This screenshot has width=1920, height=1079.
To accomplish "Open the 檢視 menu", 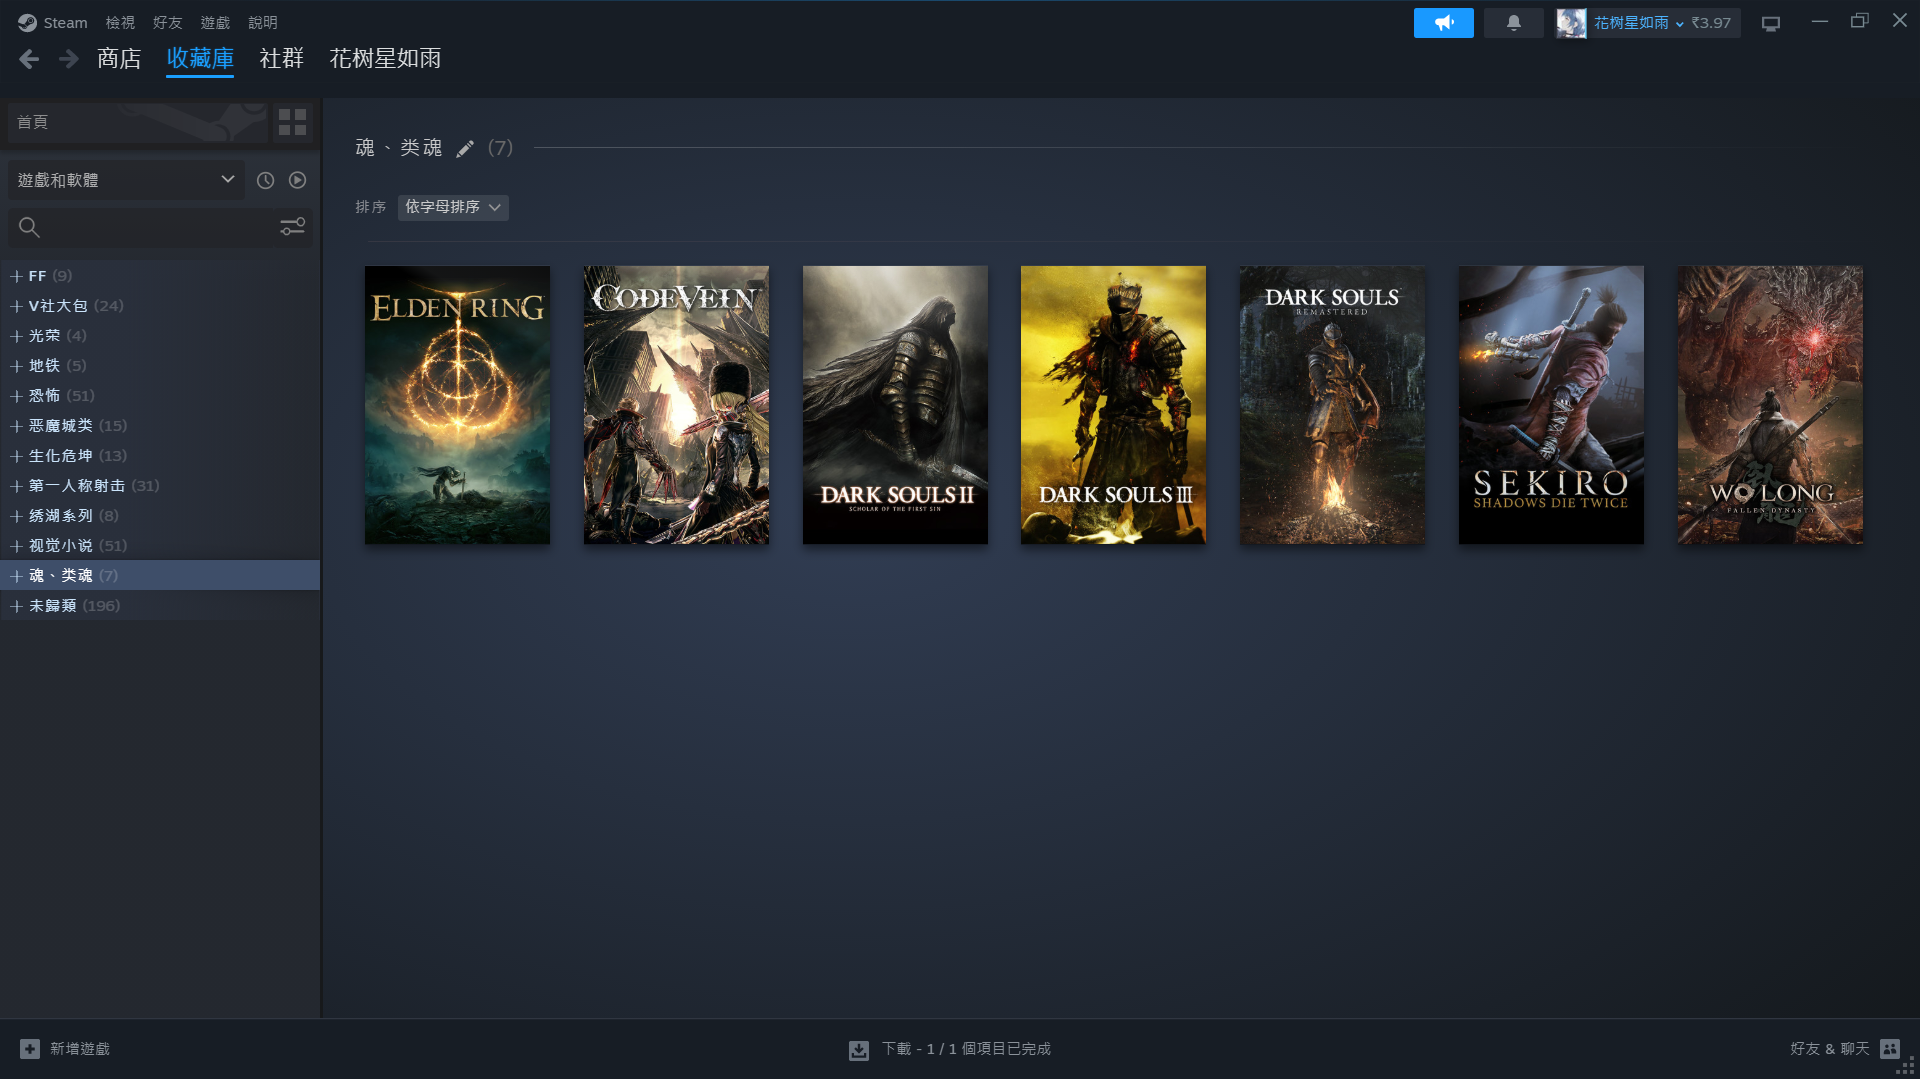I will click(x=120, y=22).
